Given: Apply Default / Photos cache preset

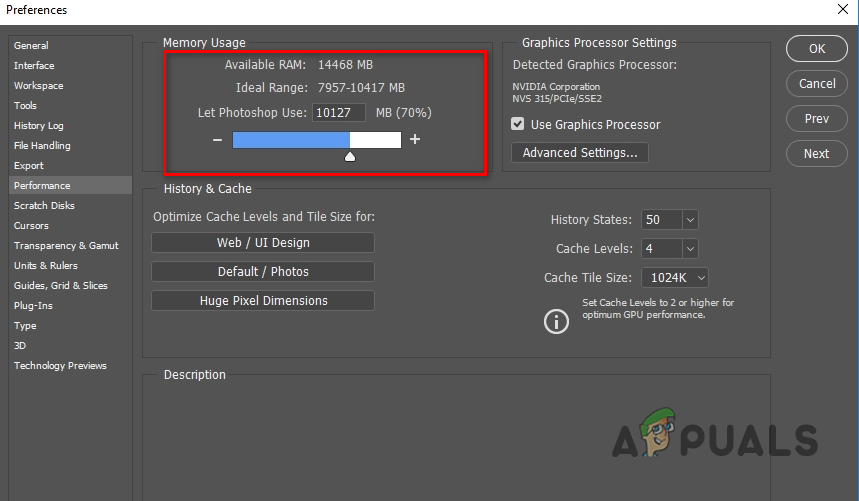Looking at the screenshot, I should (x=263, y=272).
